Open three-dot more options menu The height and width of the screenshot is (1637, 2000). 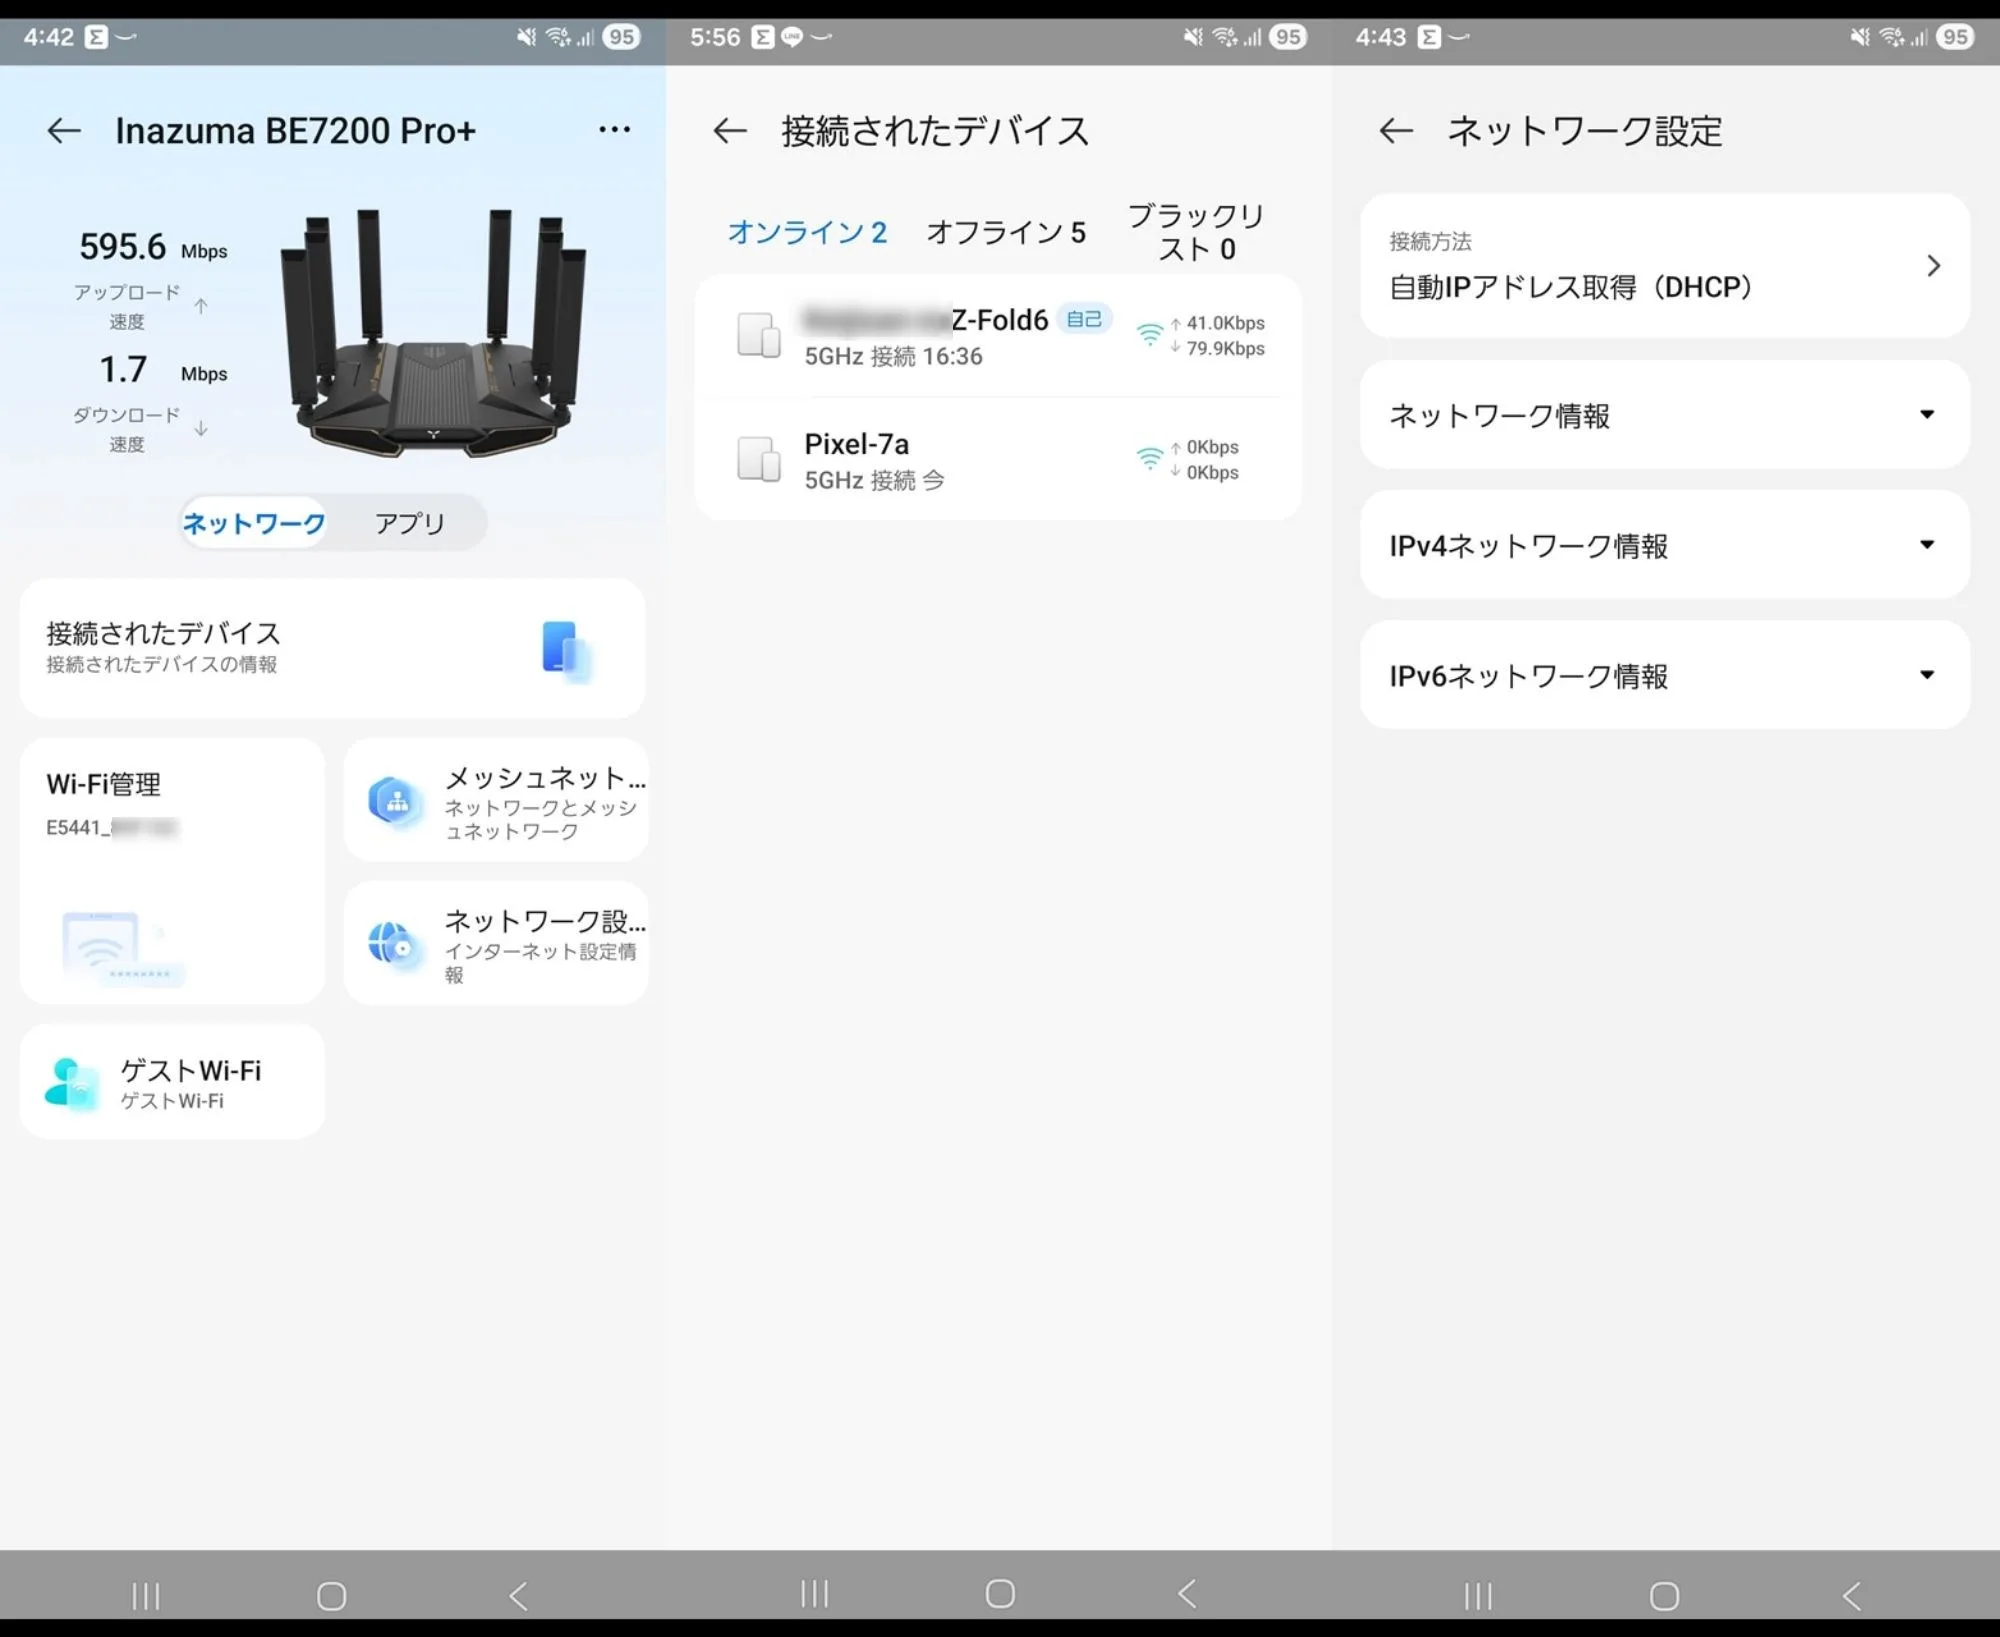pyautogui.click(x=614, y=130)
